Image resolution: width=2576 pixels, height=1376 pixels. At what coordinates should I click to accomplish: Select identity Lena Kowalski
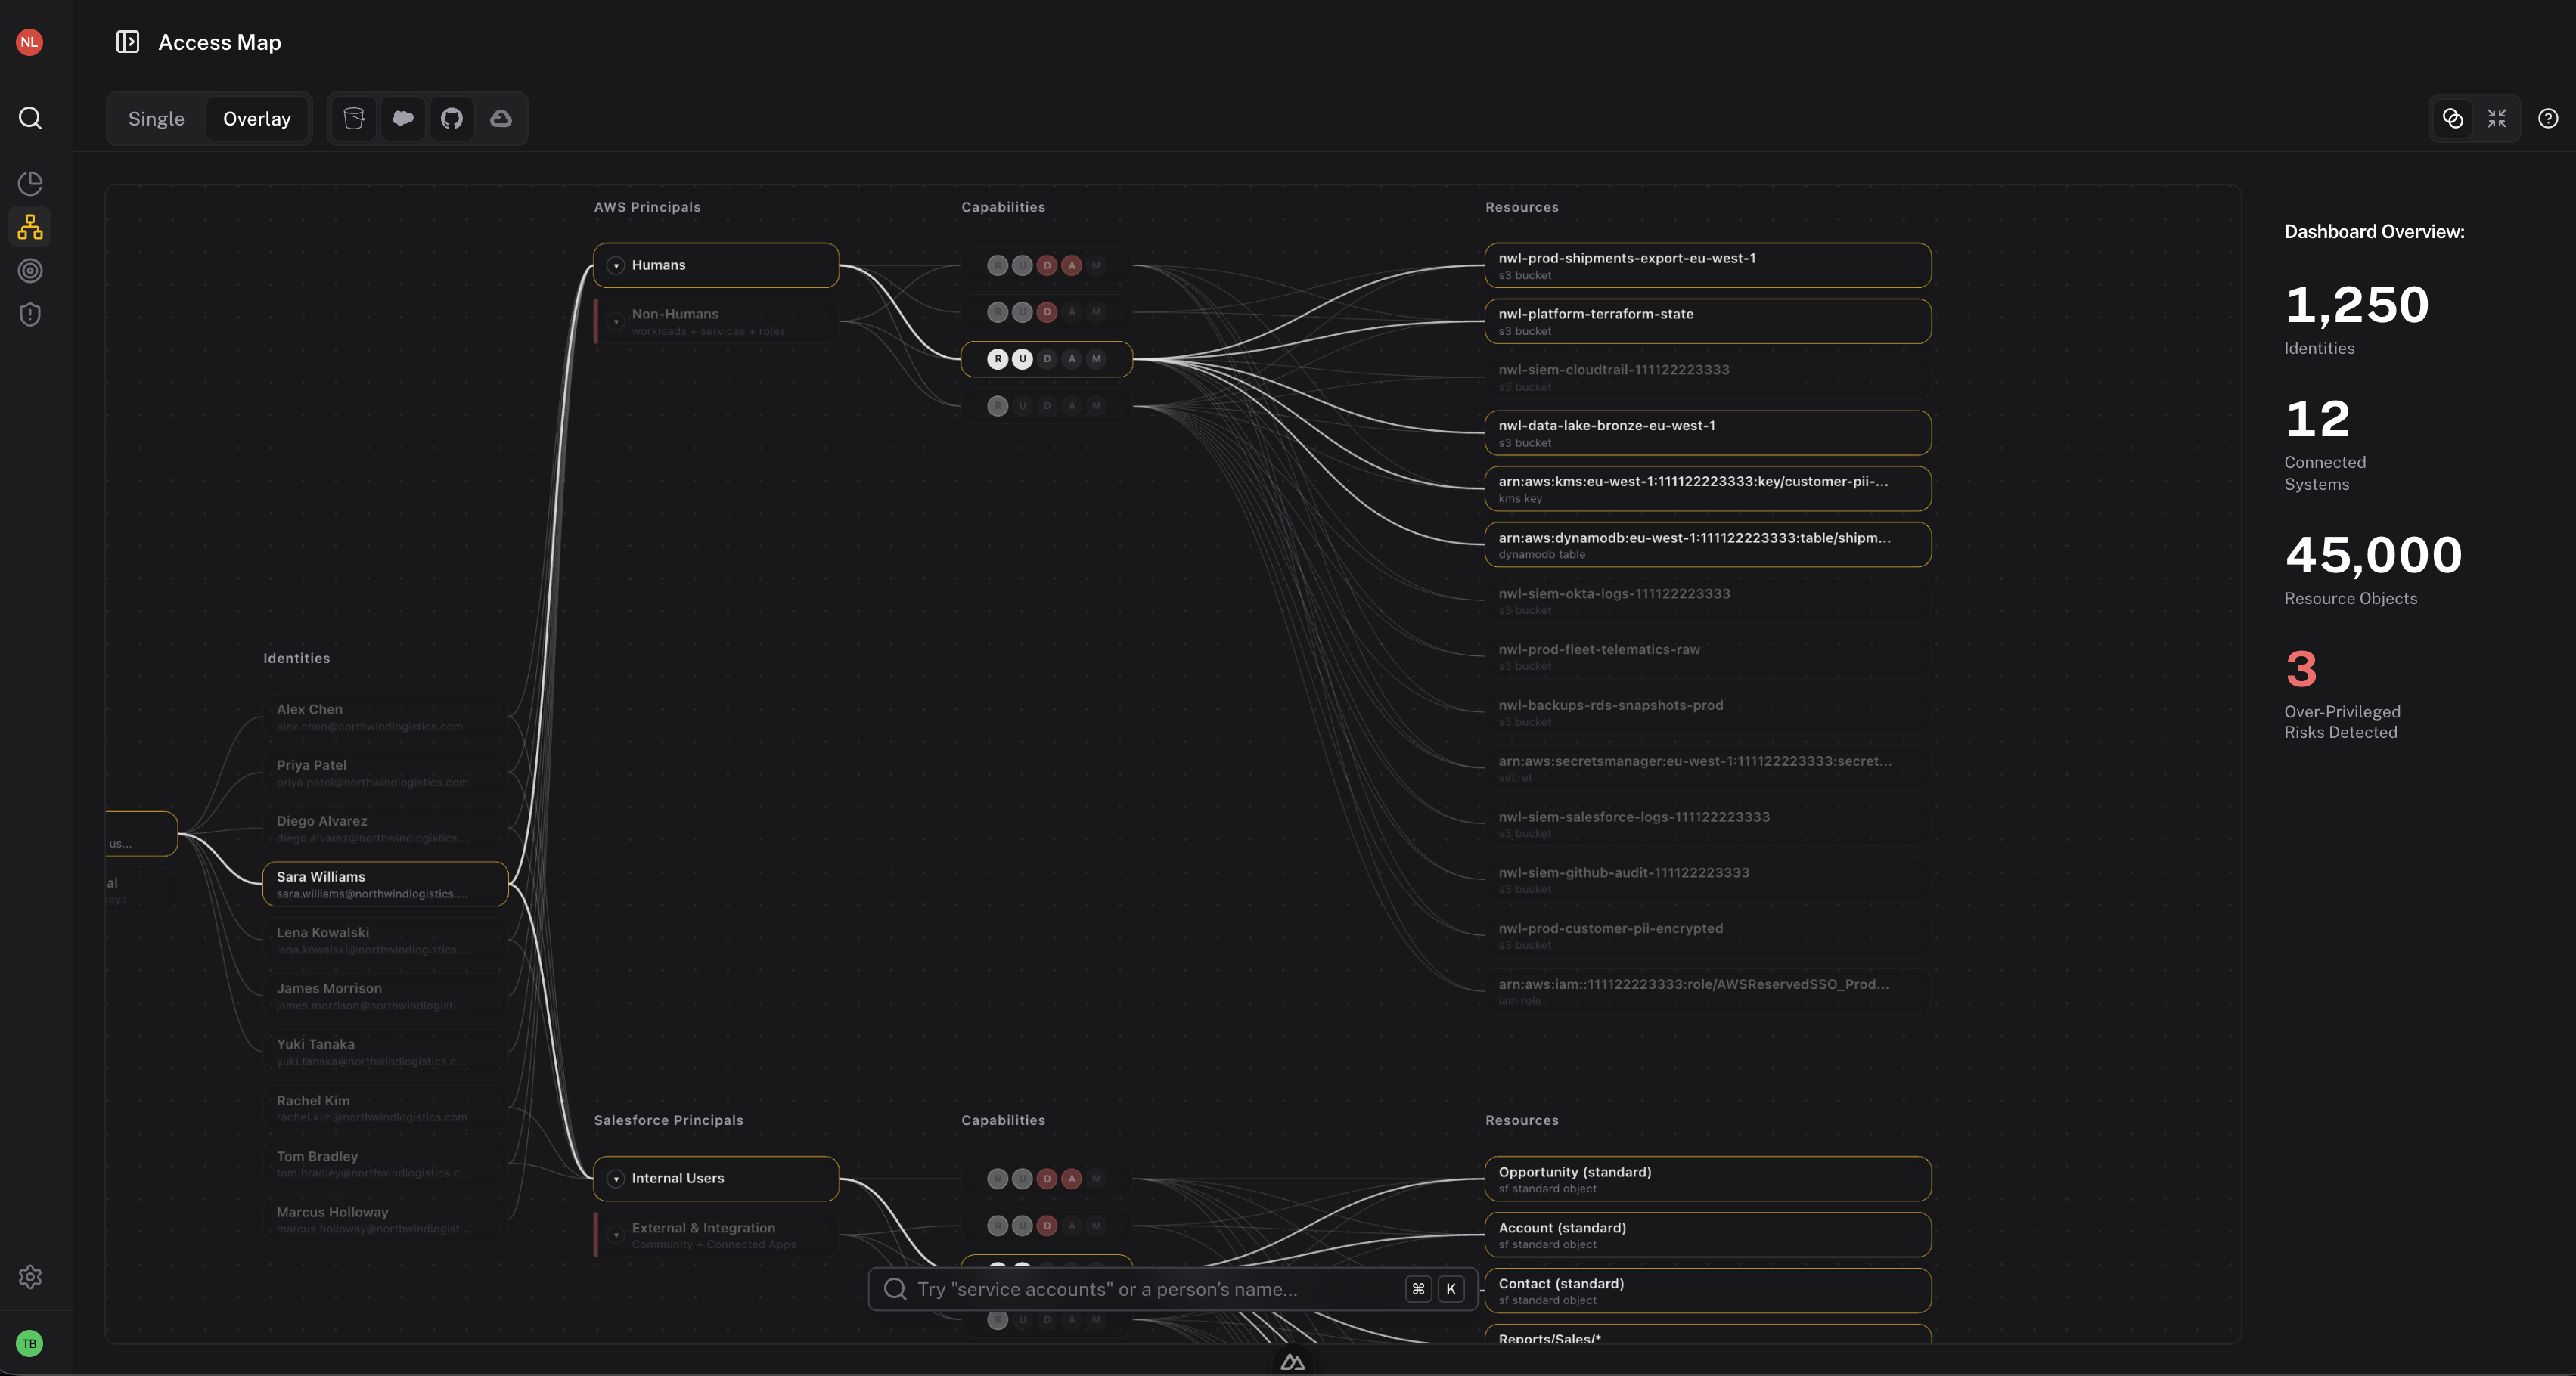click(385, 940)
